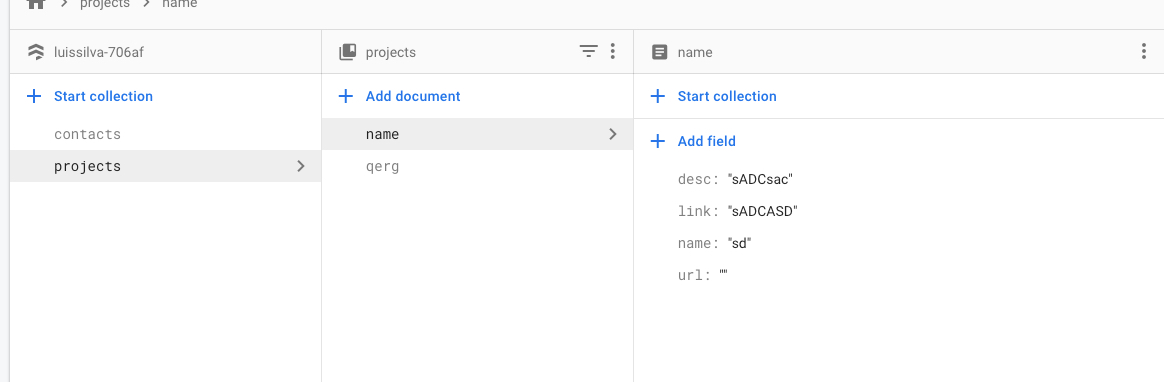Click the Firestore database icon beside luissilva-706af
The image size is (1164, 382).
pyautogui.click(x=35, y=52)
